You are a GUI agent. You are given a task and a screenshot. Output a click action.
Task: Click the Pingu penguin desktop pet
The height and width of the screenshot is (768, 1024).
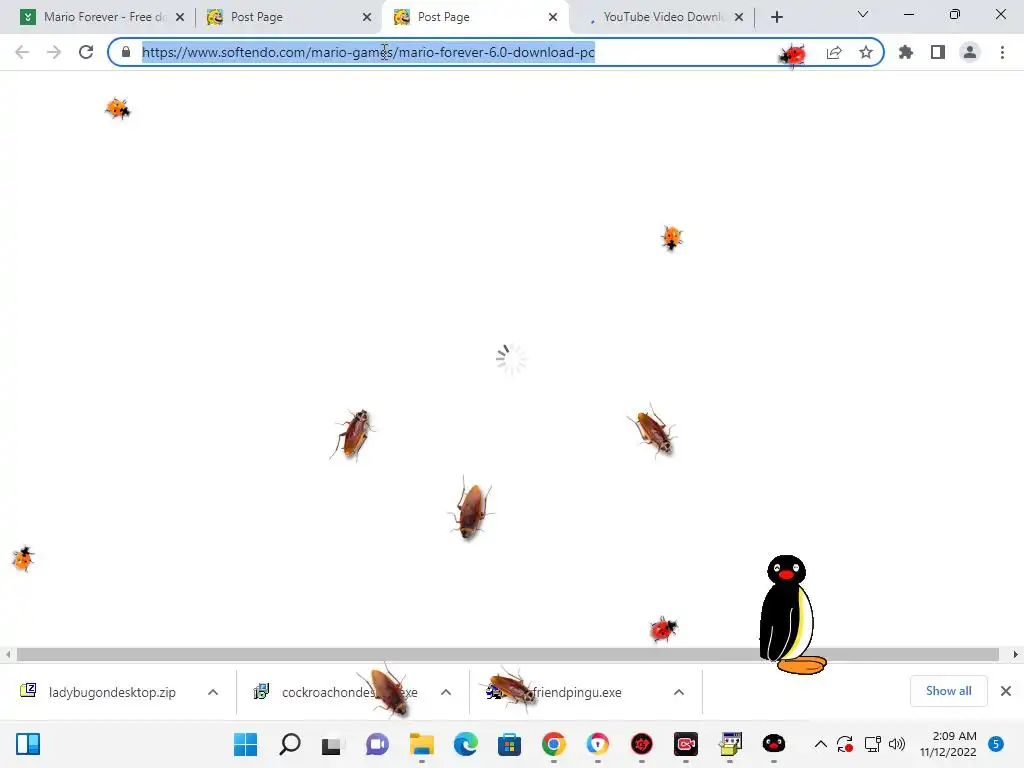click(791, 615)
